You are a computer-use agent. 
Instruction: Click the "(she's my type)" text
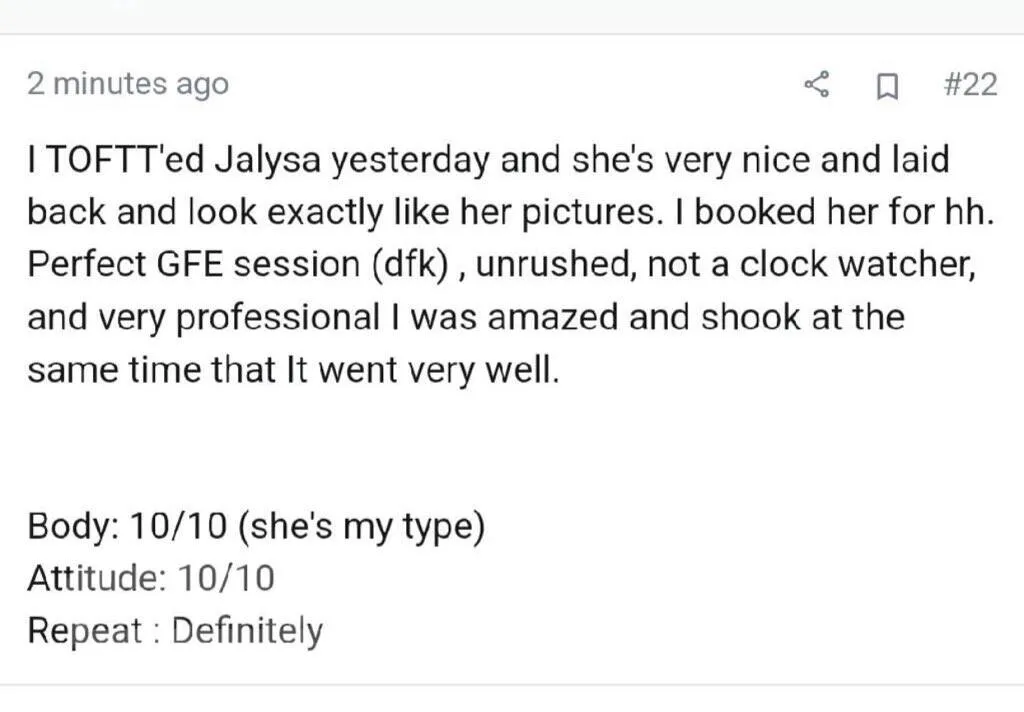361,526
